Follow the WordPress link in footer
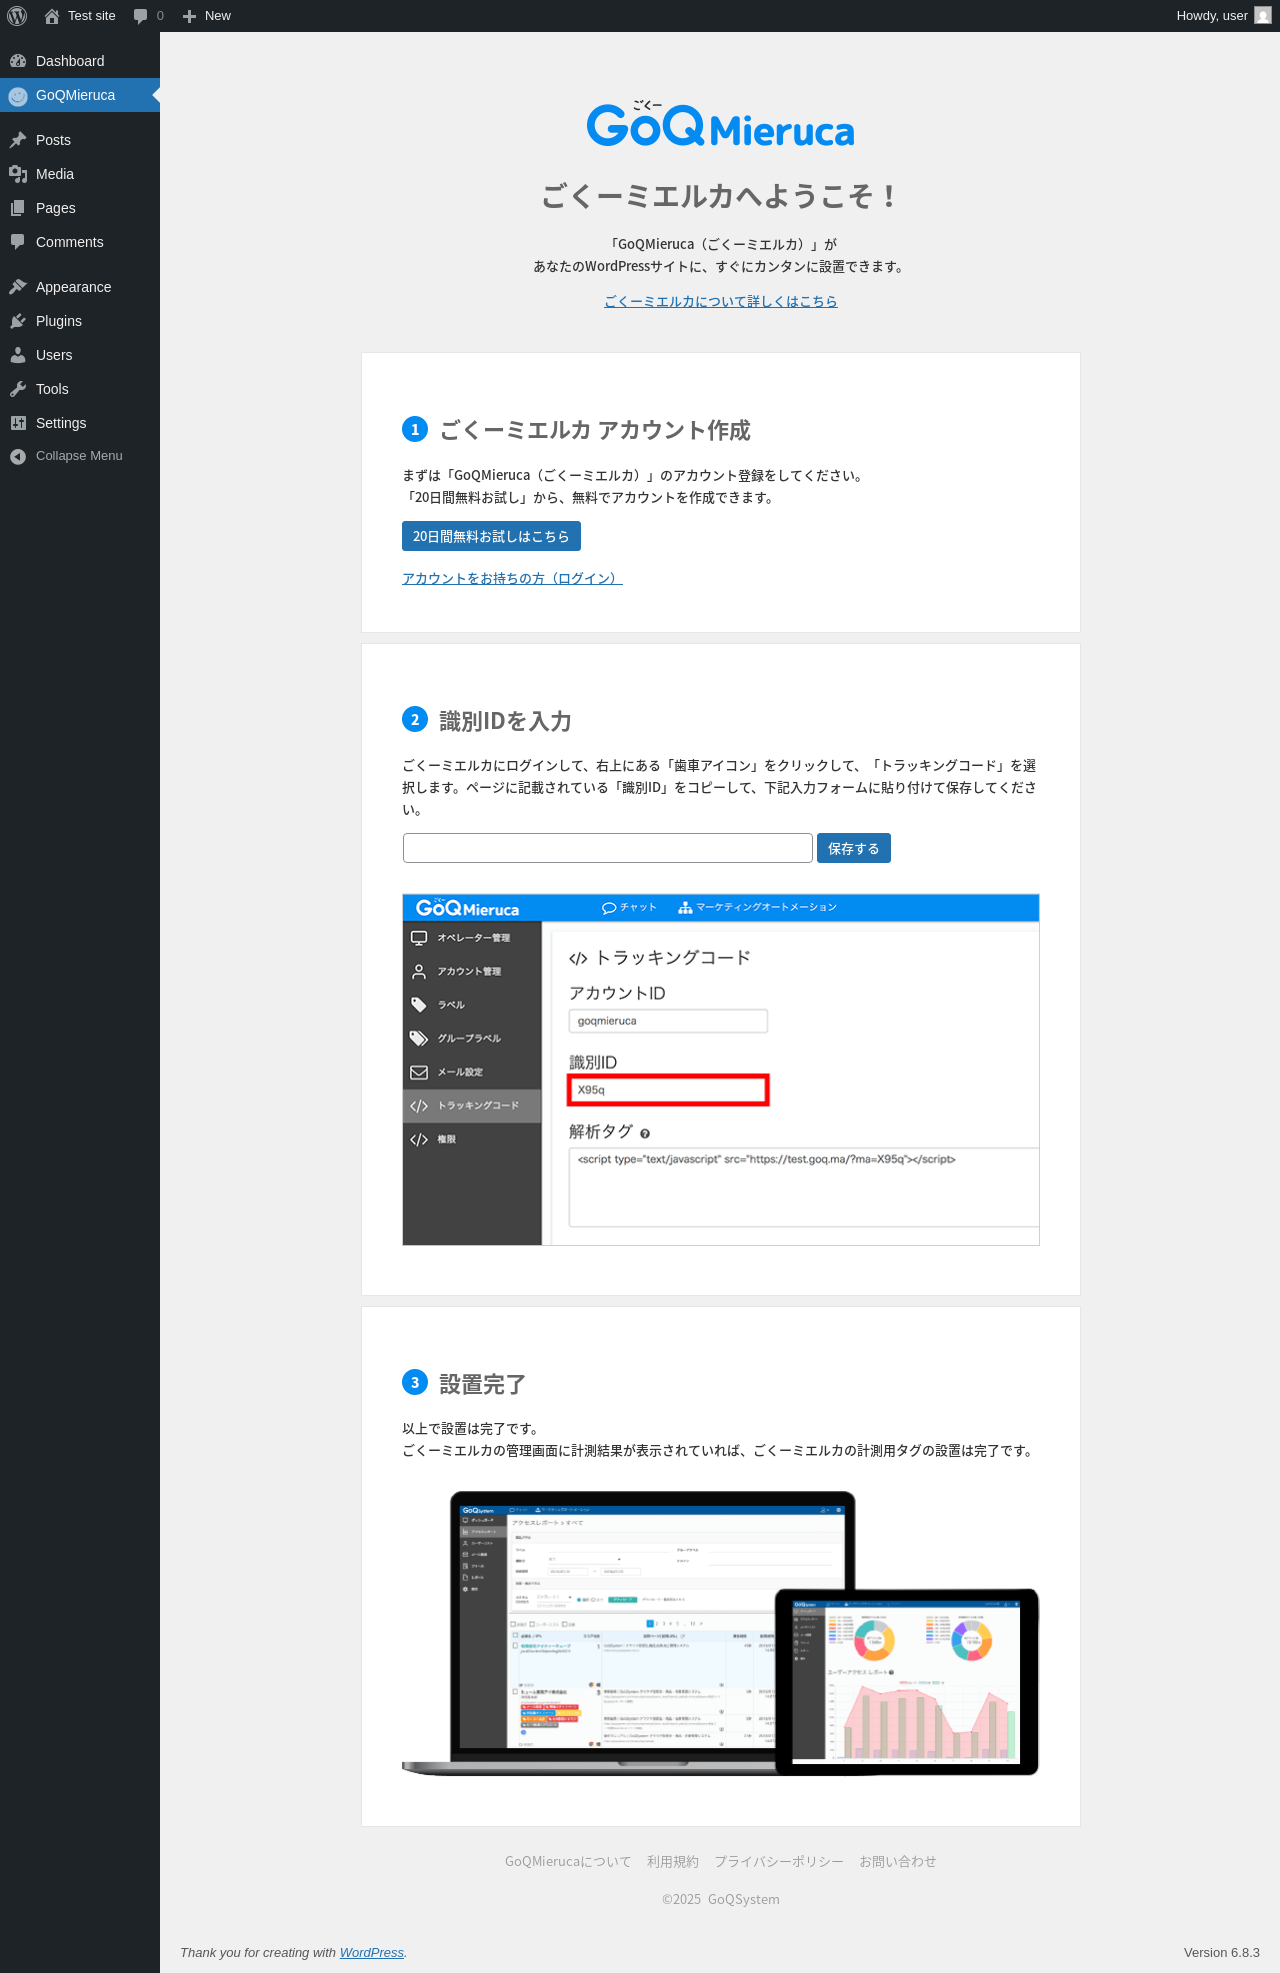This screenshot has height=1973, width=1280. click(372, 1952)
